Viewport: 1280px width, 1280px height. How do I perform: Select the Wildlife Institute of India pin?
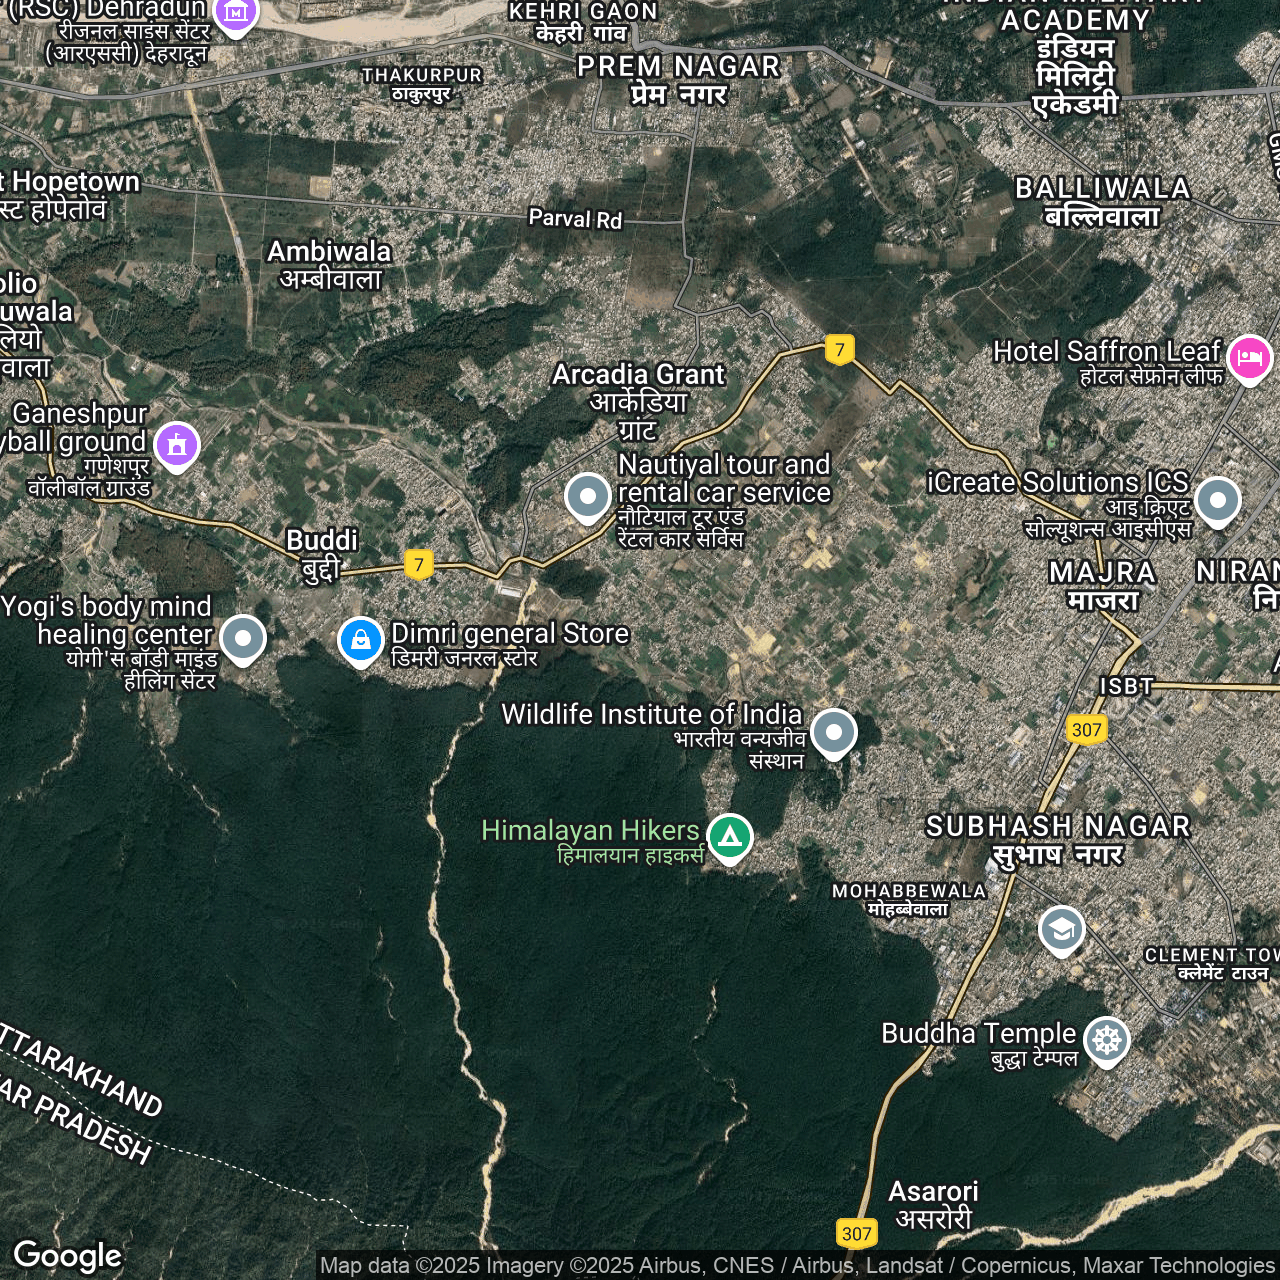tap(833, 732)
